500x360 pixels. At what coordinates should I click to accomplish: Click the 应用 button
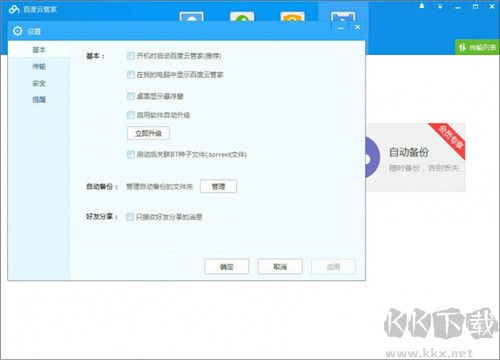click(x=333, y=267)
